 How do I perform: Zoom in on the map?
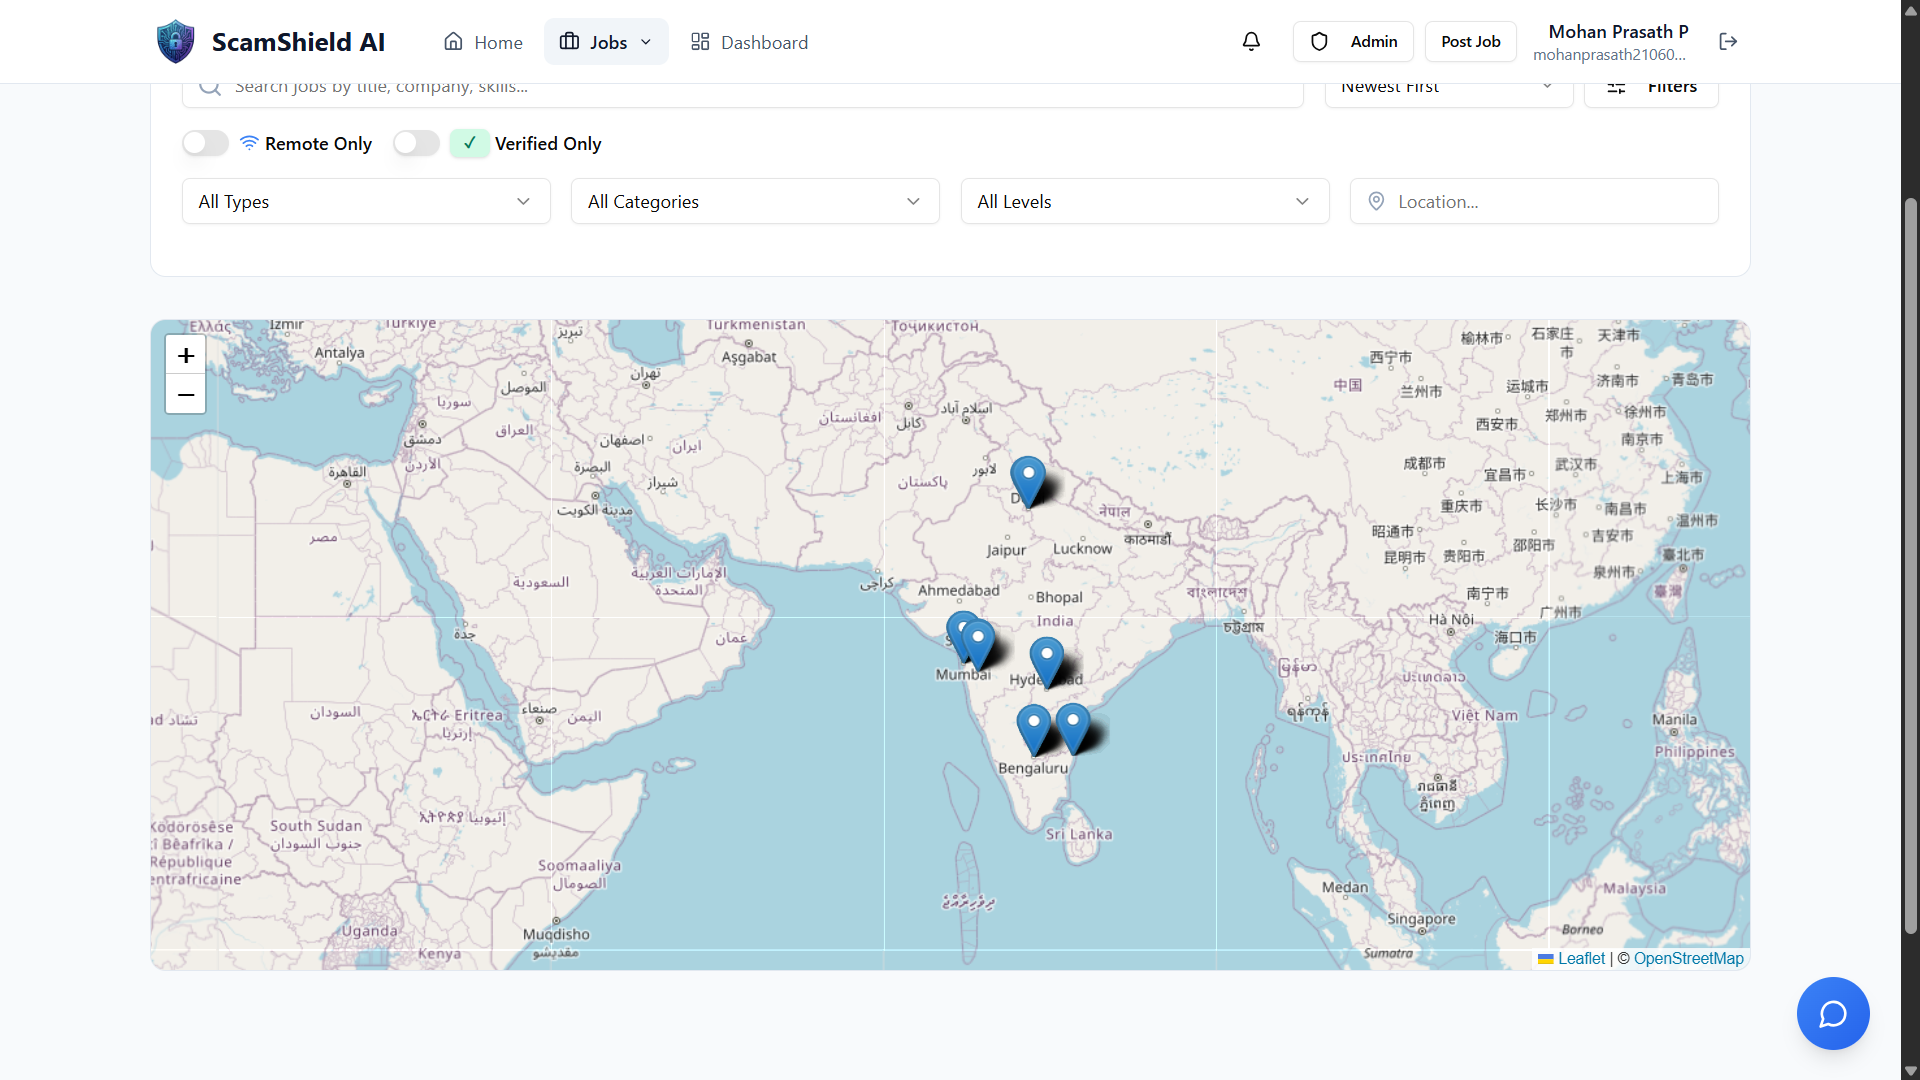coord(186,355)
